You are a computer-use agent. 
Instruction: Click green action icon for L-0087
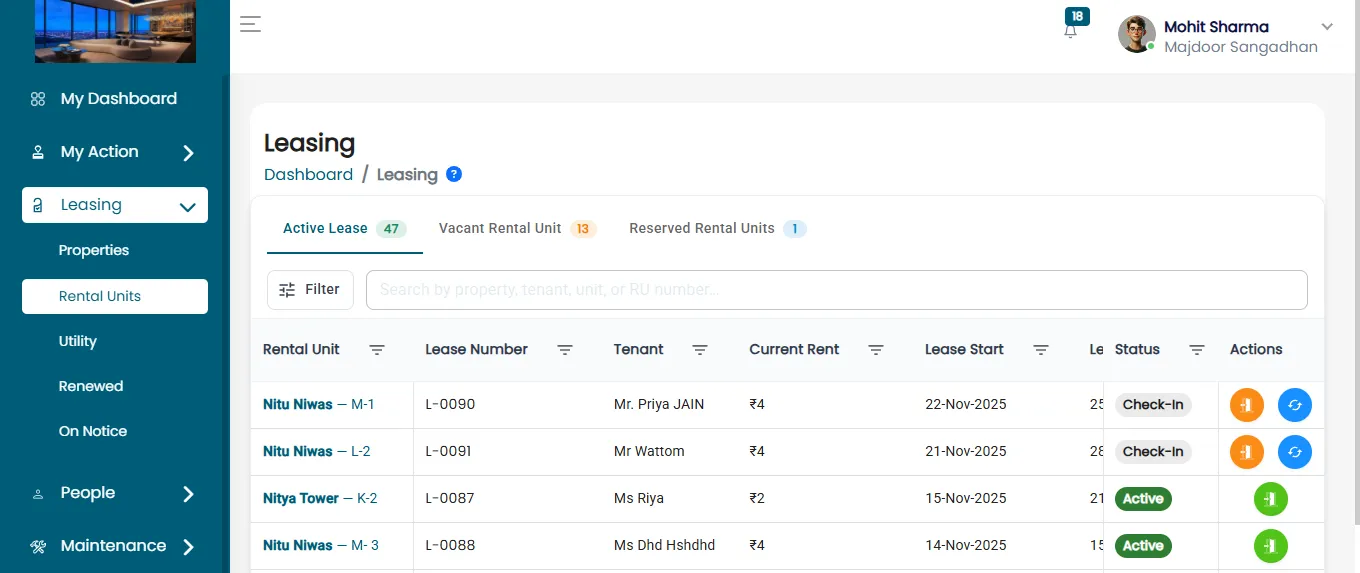tap(1271, 498)
